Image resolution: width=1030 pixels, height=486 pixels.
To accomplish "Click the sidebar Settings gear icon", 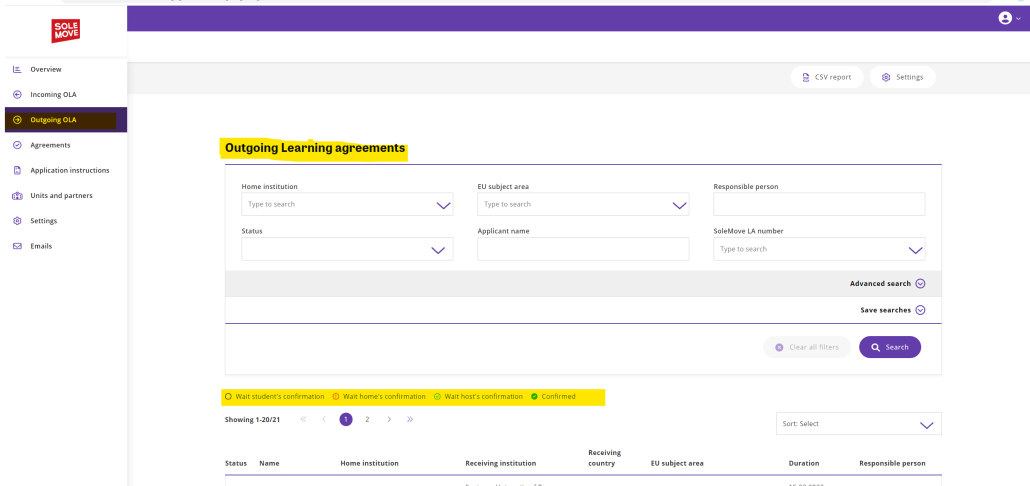I will pyautogui.click(x=18, y=221).
